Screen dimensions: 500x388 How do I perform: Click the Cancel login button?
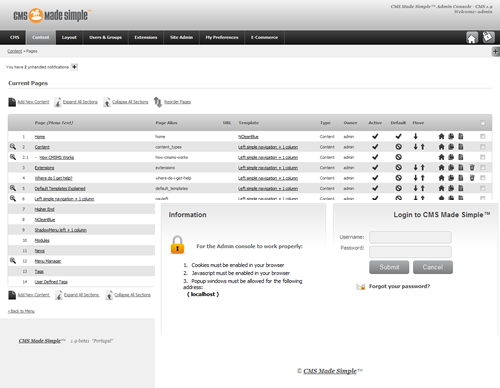coord(433,267)
